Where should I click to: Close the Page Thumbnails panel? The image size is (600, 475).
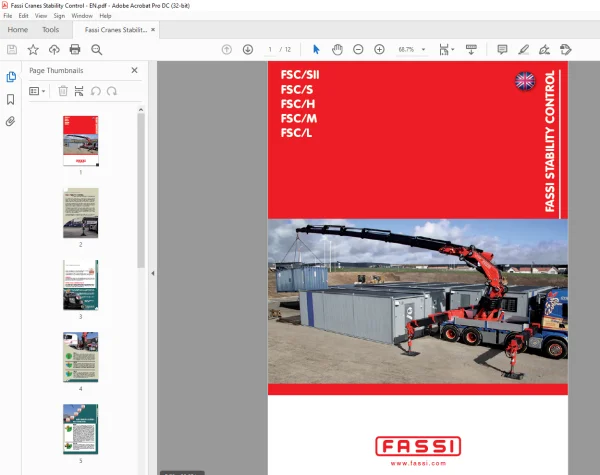134,70
